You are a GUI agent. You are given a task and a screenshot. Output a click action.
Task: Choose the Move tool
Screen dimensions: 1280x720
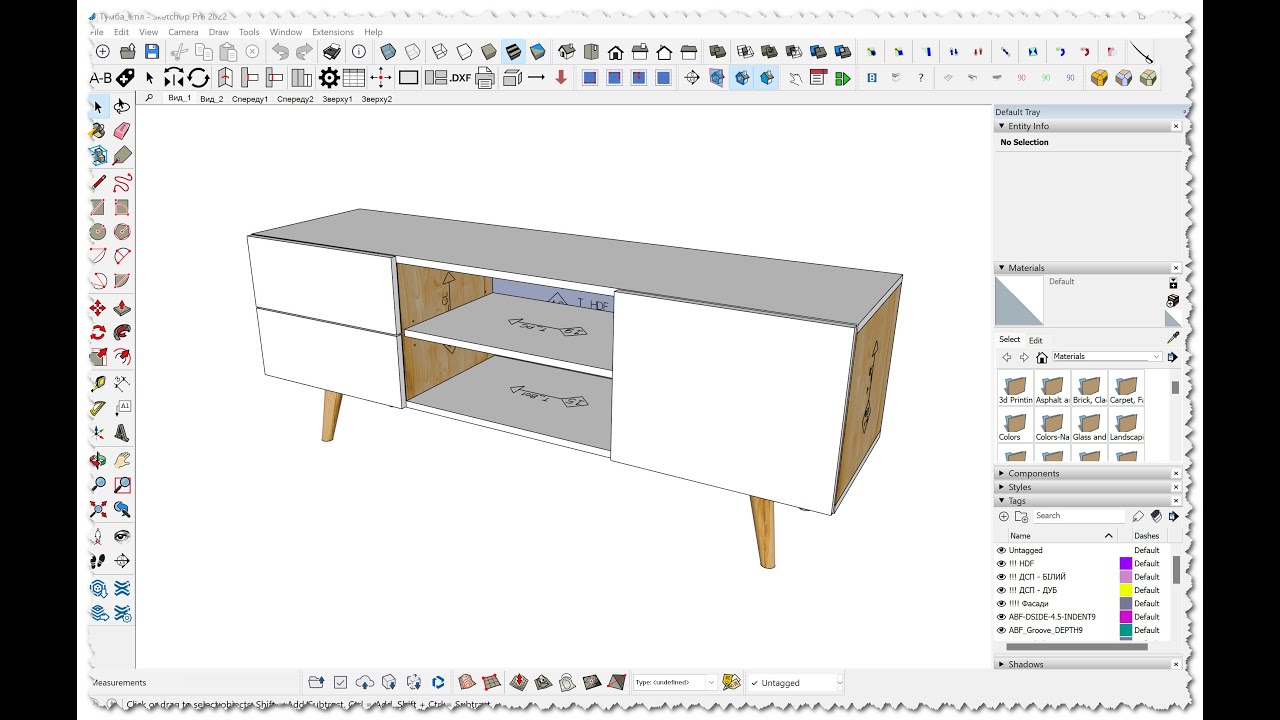(98, 308)
